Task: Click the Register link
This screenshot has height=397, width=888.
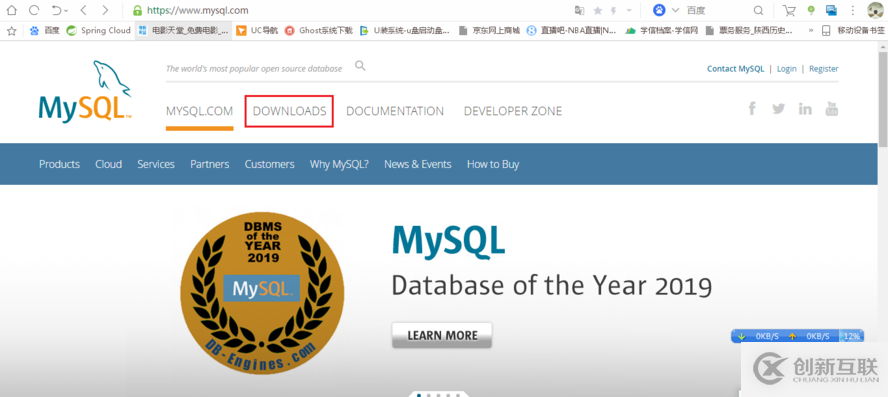Action: [823, 69]
